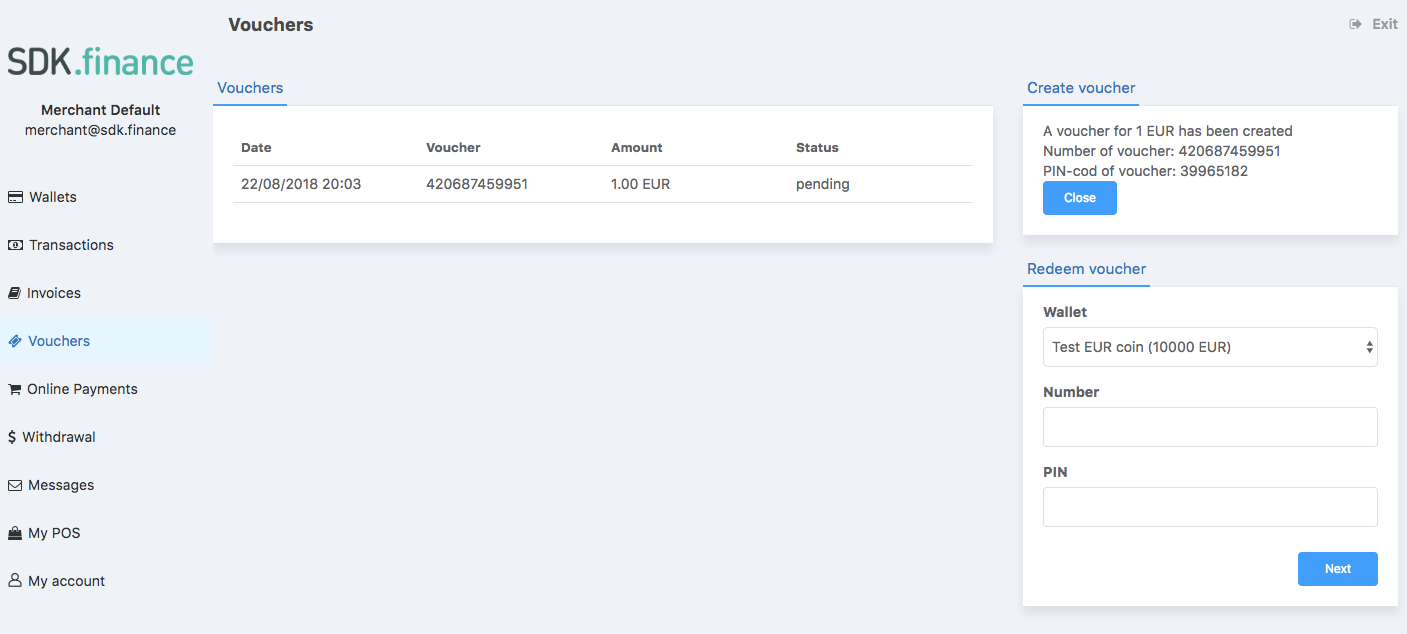Viewport: 1407px width, 634px height.
Task: Click the My POS bag icon
Action: point(15,533)
